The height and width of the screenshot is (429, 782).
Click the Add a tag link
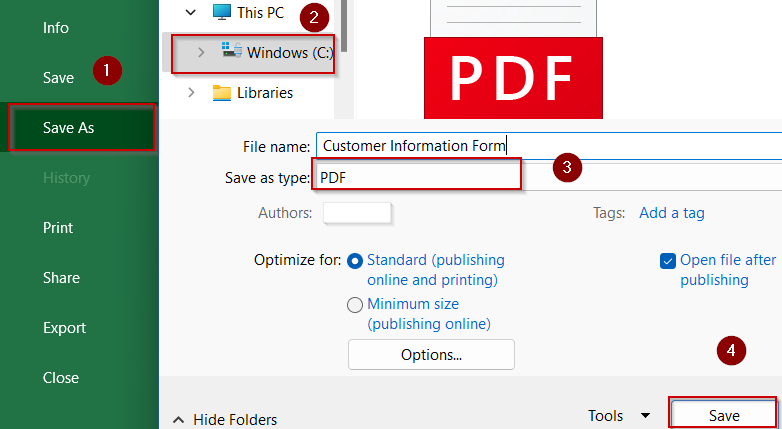point(672,213)
